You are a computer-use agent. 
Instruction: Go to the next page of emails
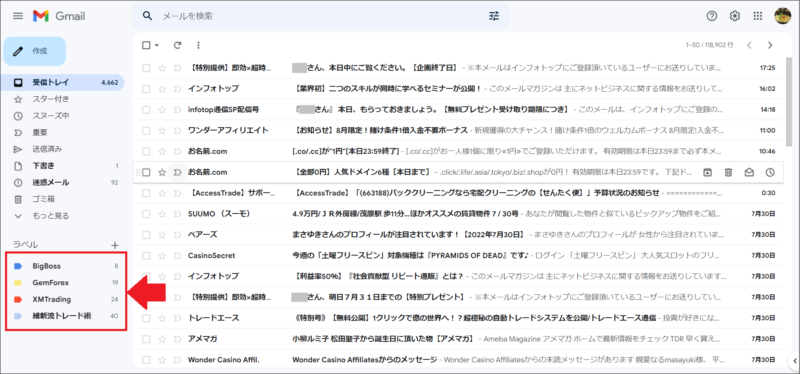(770, 45)
